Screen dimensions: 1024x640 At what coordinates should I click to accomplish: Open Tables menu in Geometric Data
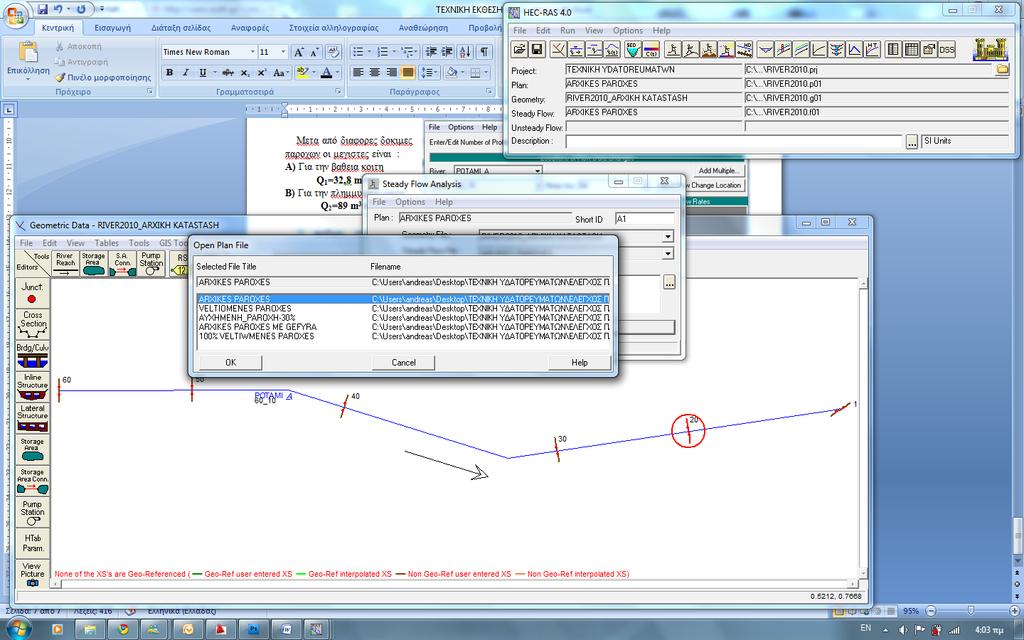click(x=106, y=243)
